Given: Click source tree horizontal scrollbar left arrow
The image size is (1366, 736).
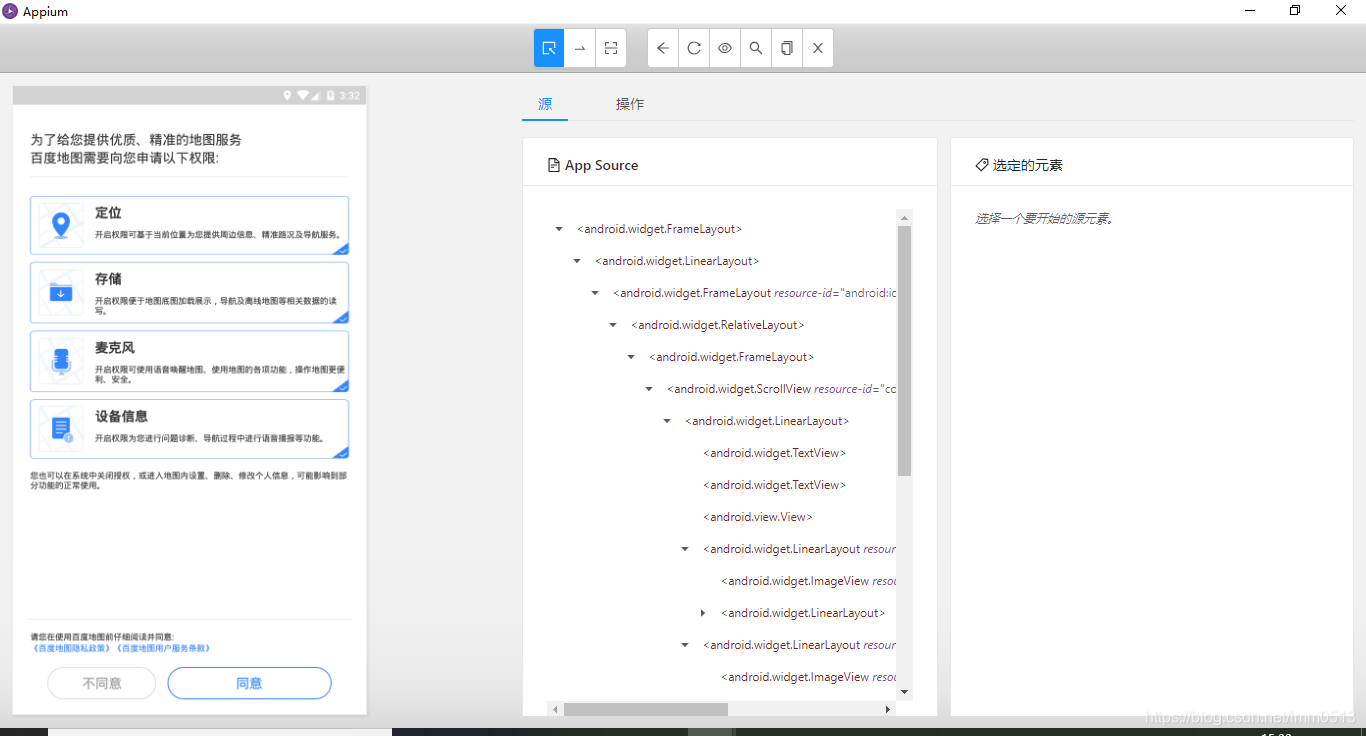Looking at the screenshot, I should [556, 709].
